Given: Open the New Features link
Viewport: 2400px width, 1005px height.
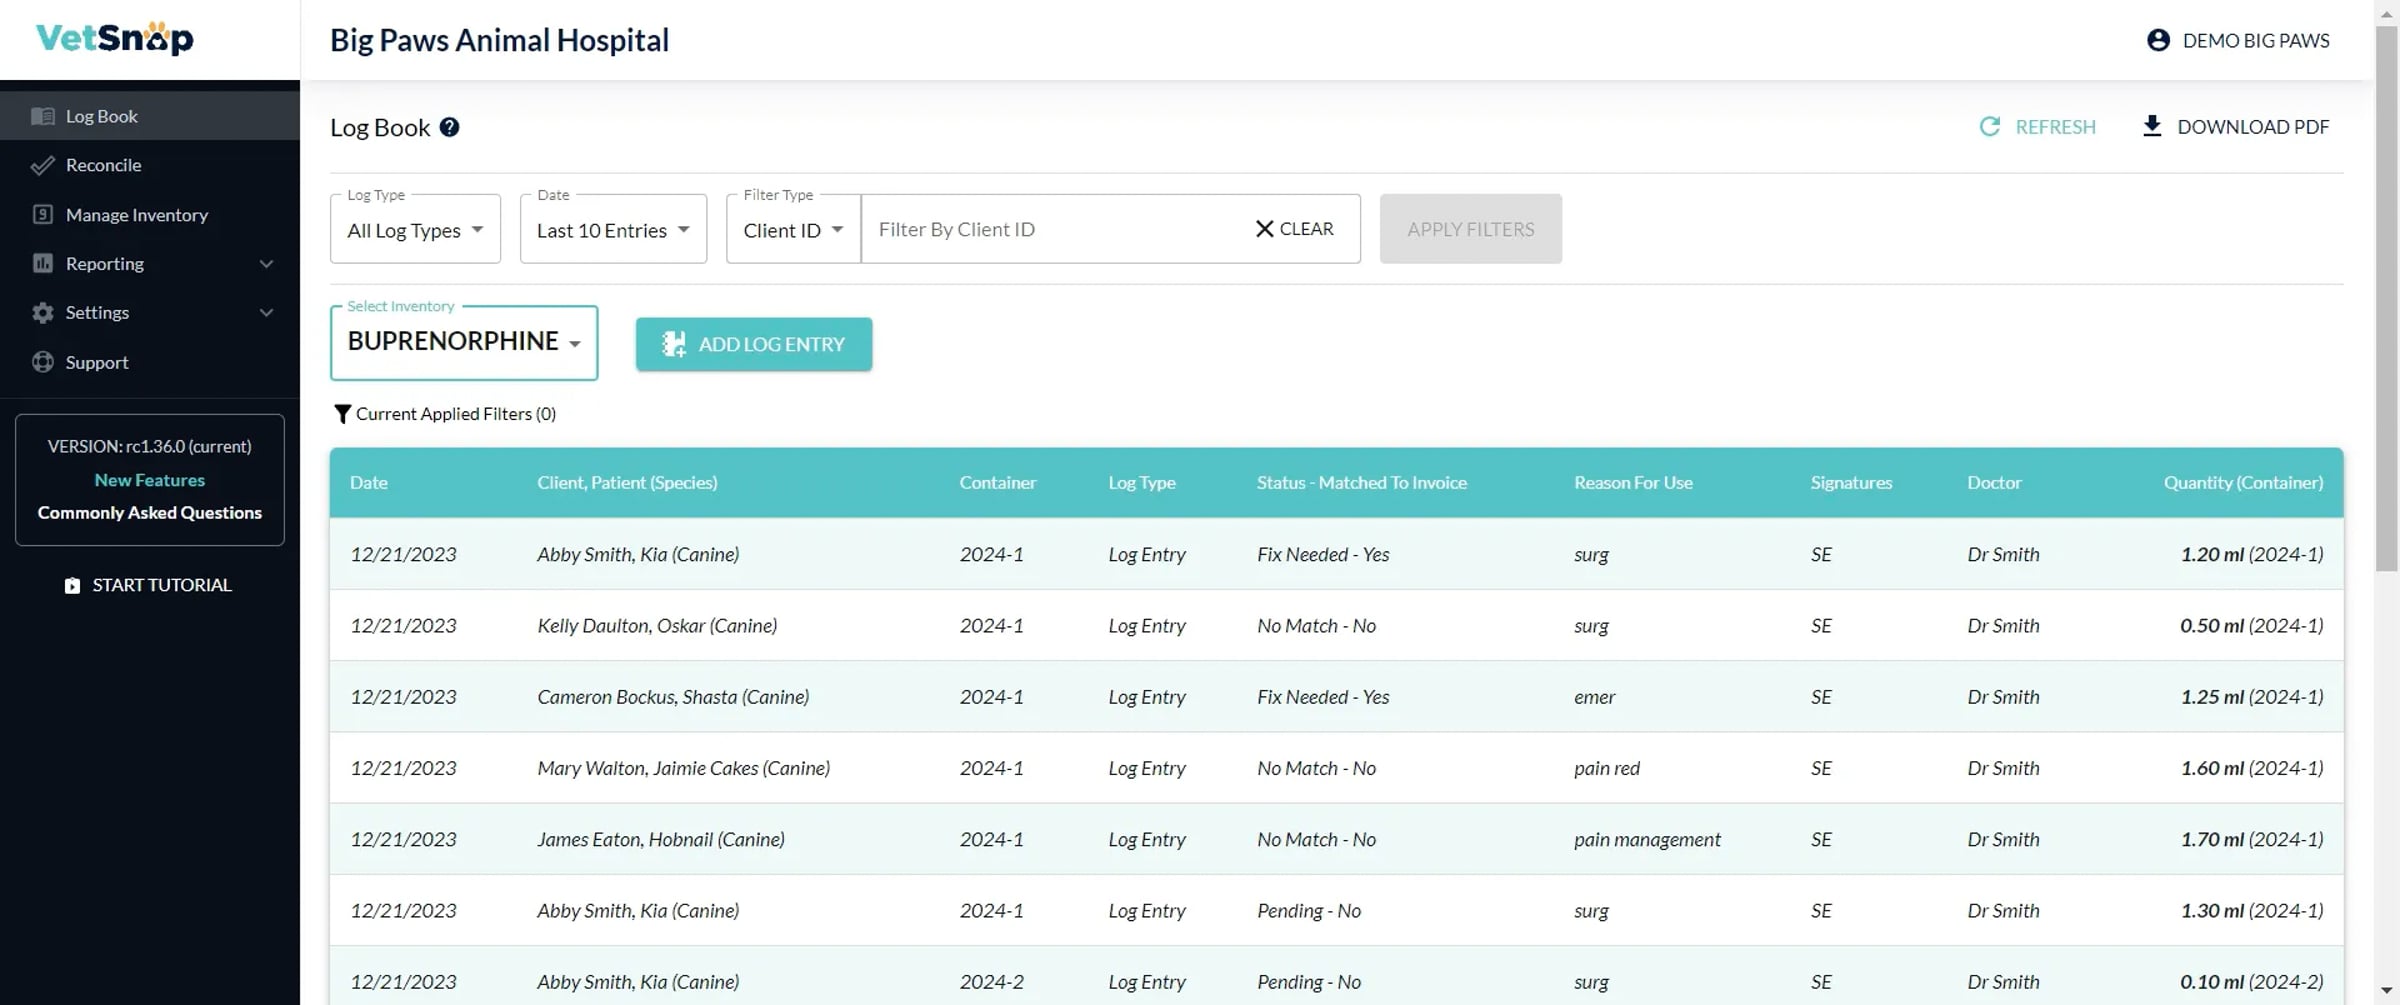Looking at the screenshot, I should click(149, 479).
